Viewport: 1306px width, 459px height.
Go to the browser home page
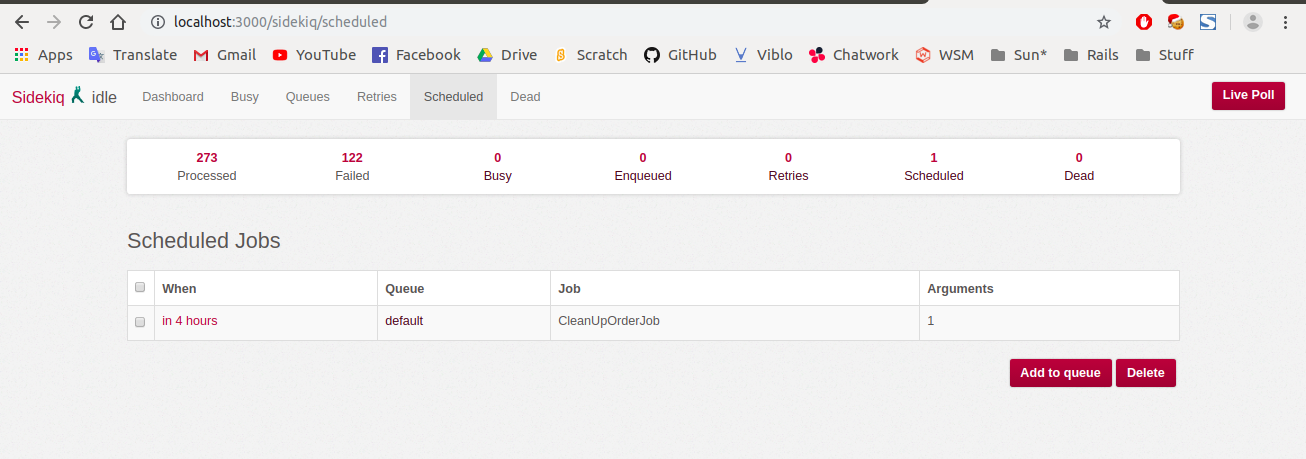tap(118, 22)
